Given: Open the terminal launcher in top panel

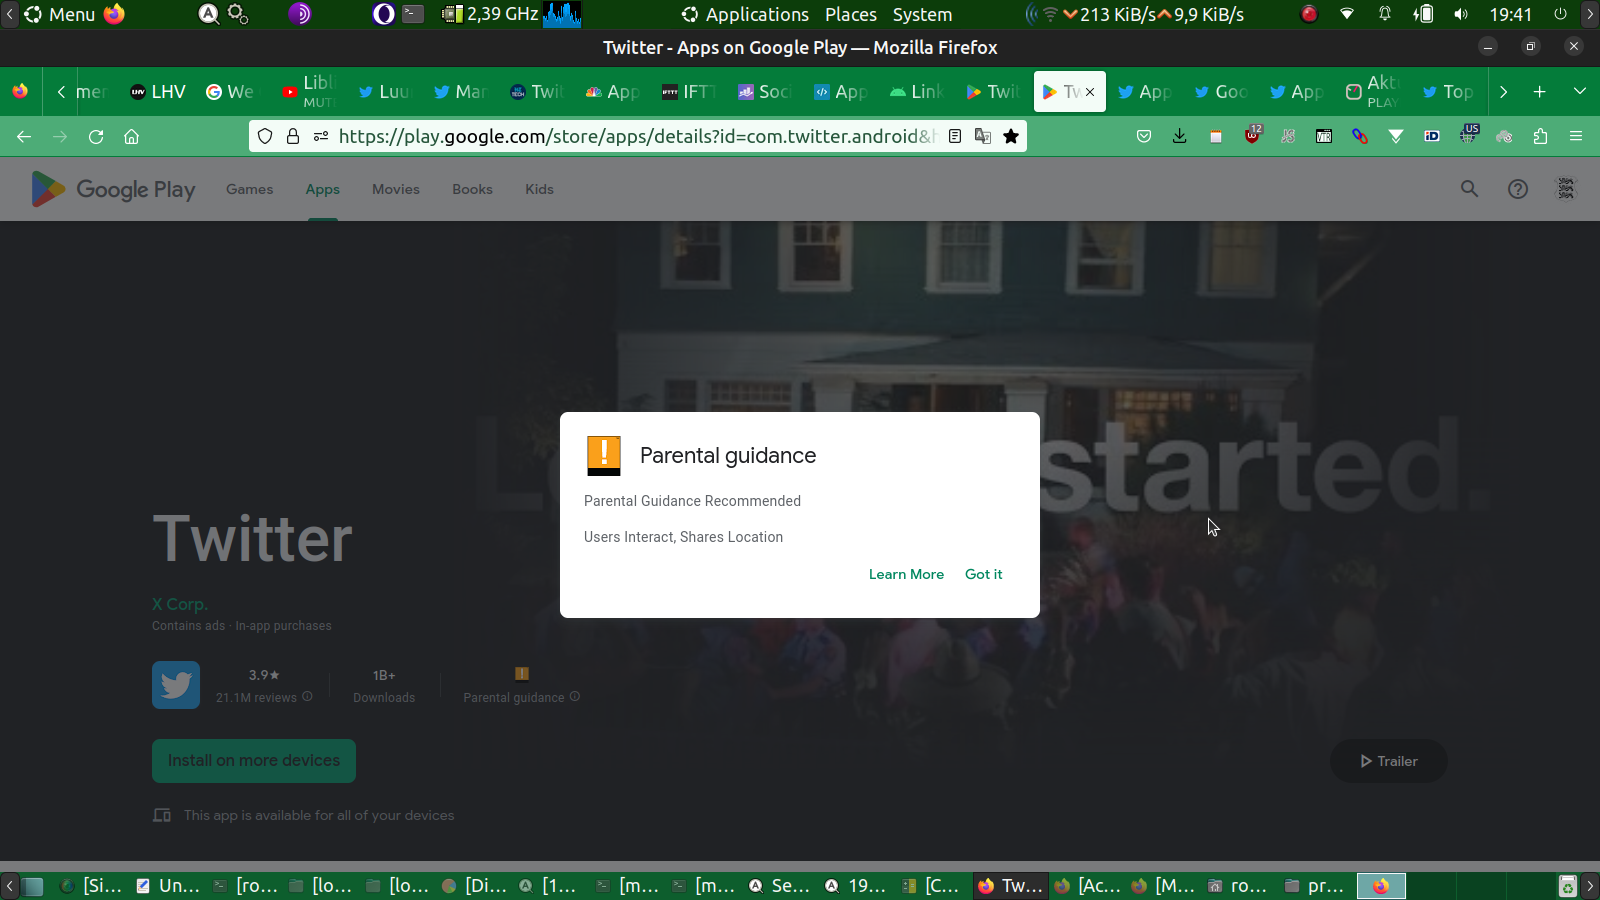Looking at the screenshot, I should click(x=413, y=14).
